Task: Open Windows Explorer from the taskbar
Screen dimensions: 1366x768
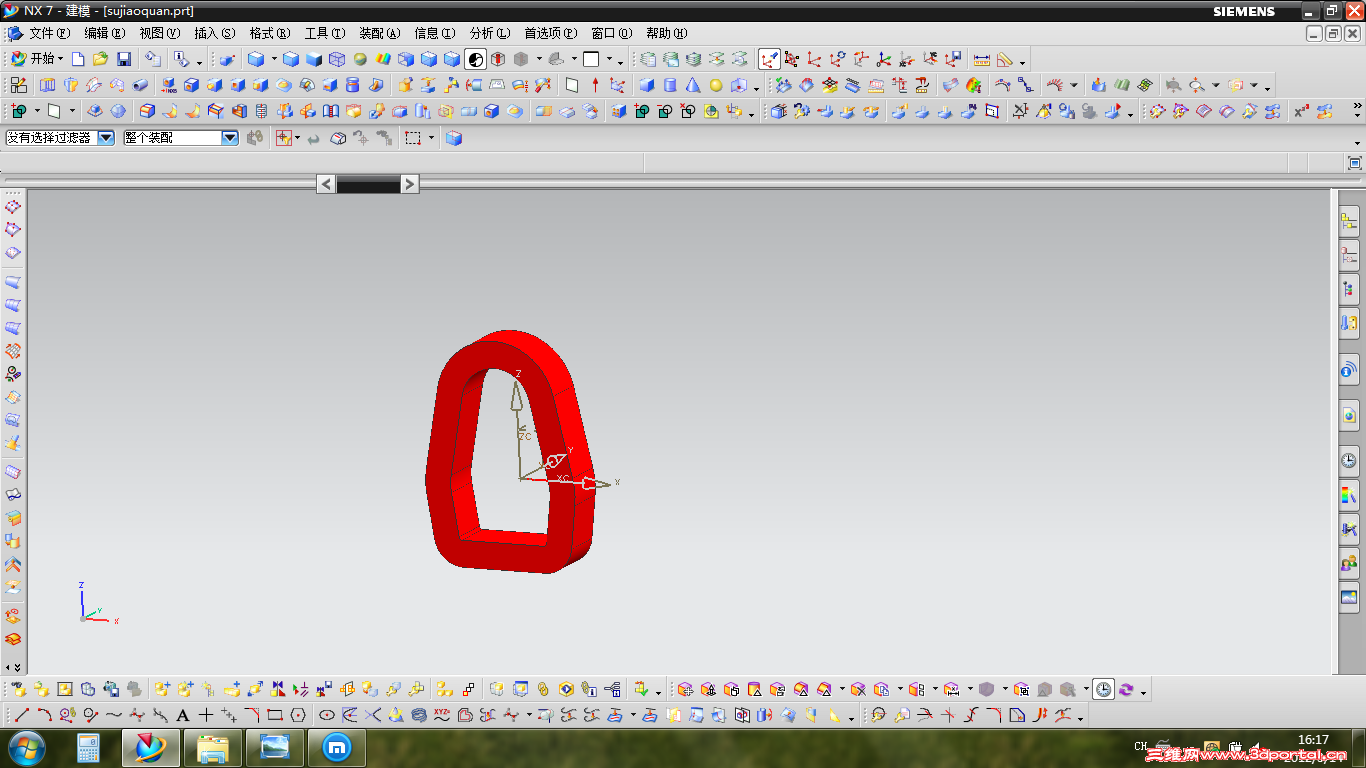Action: click(x=212, y=748)
